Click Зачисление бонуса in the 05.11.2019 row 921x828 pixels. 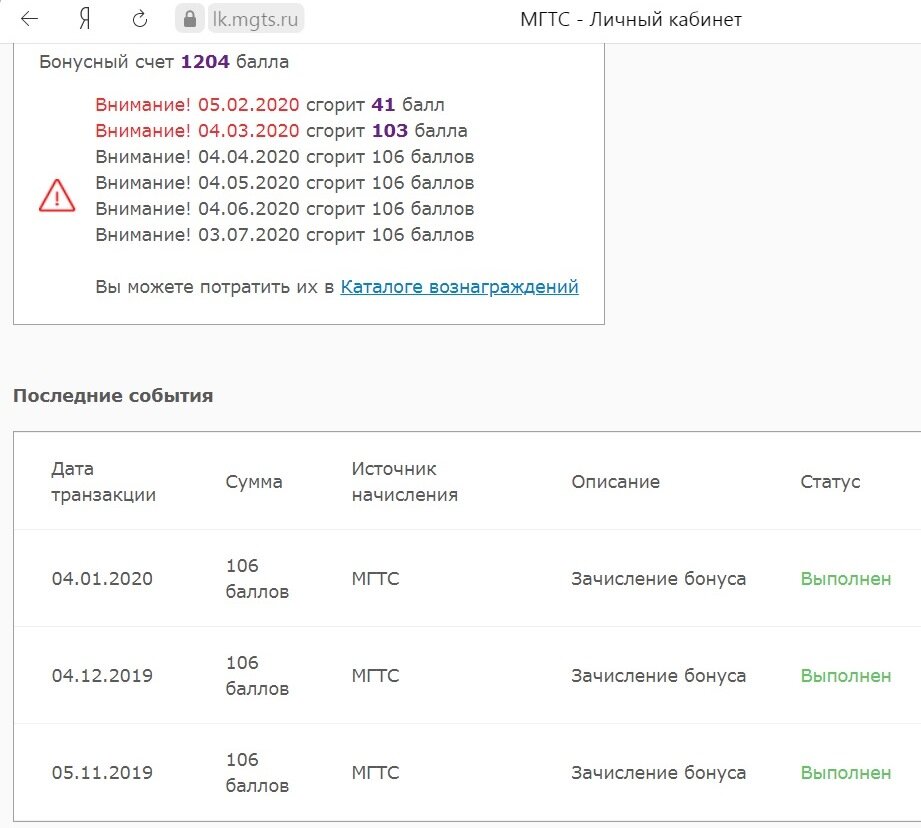(x=658, y=773)
